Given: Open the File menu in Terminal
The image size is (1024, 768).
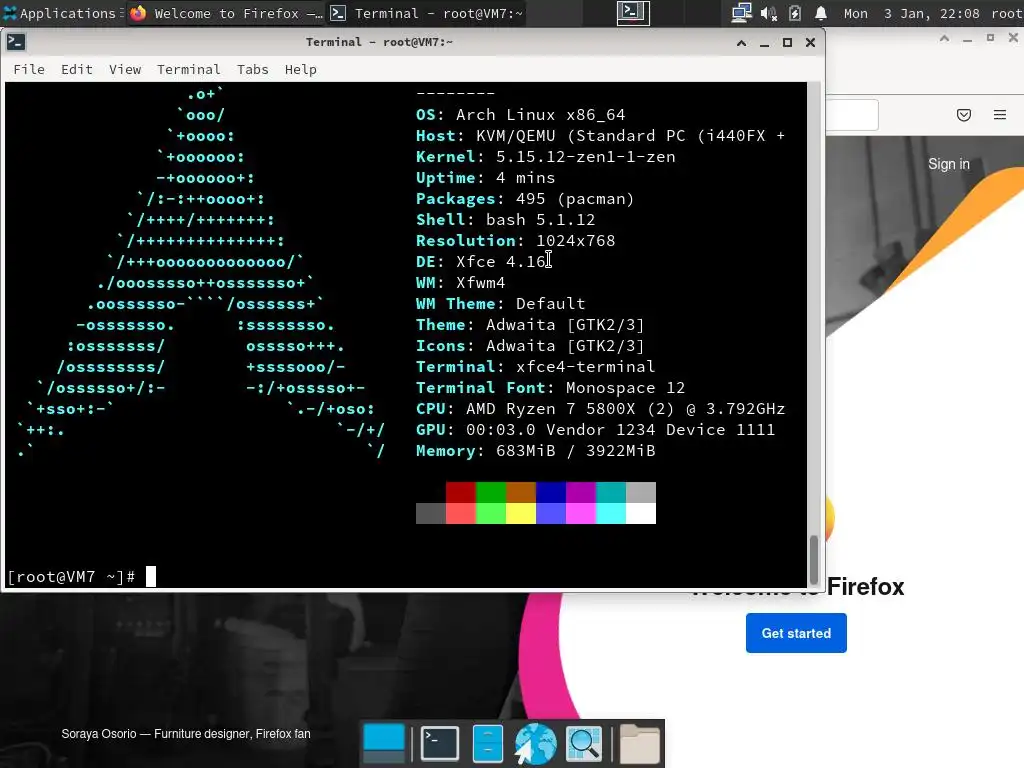Looking at the screenshot, I should point(29,69).
